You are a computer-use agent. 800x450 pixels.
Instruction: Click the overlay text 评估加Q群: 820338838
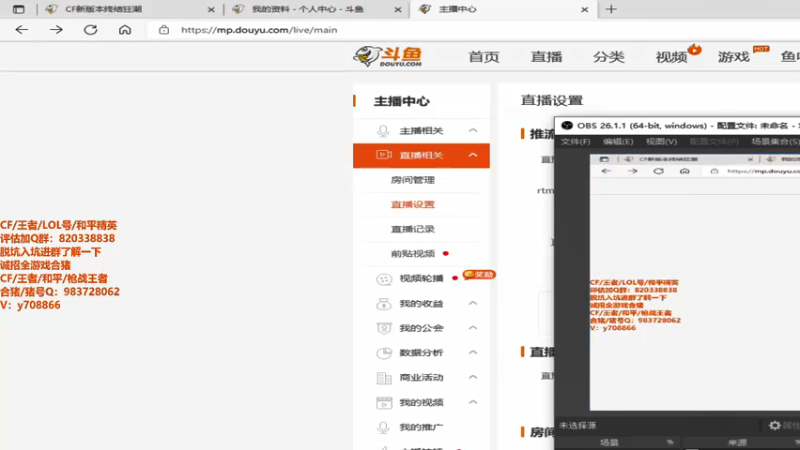tap(58, 238)
